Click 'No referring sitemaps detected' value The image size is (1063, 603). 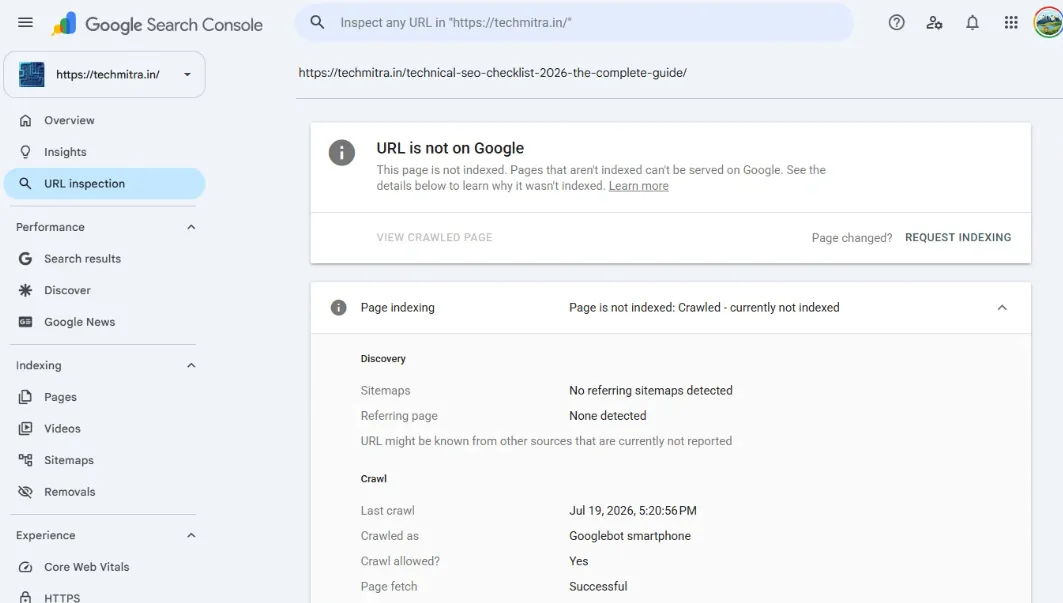651,391
